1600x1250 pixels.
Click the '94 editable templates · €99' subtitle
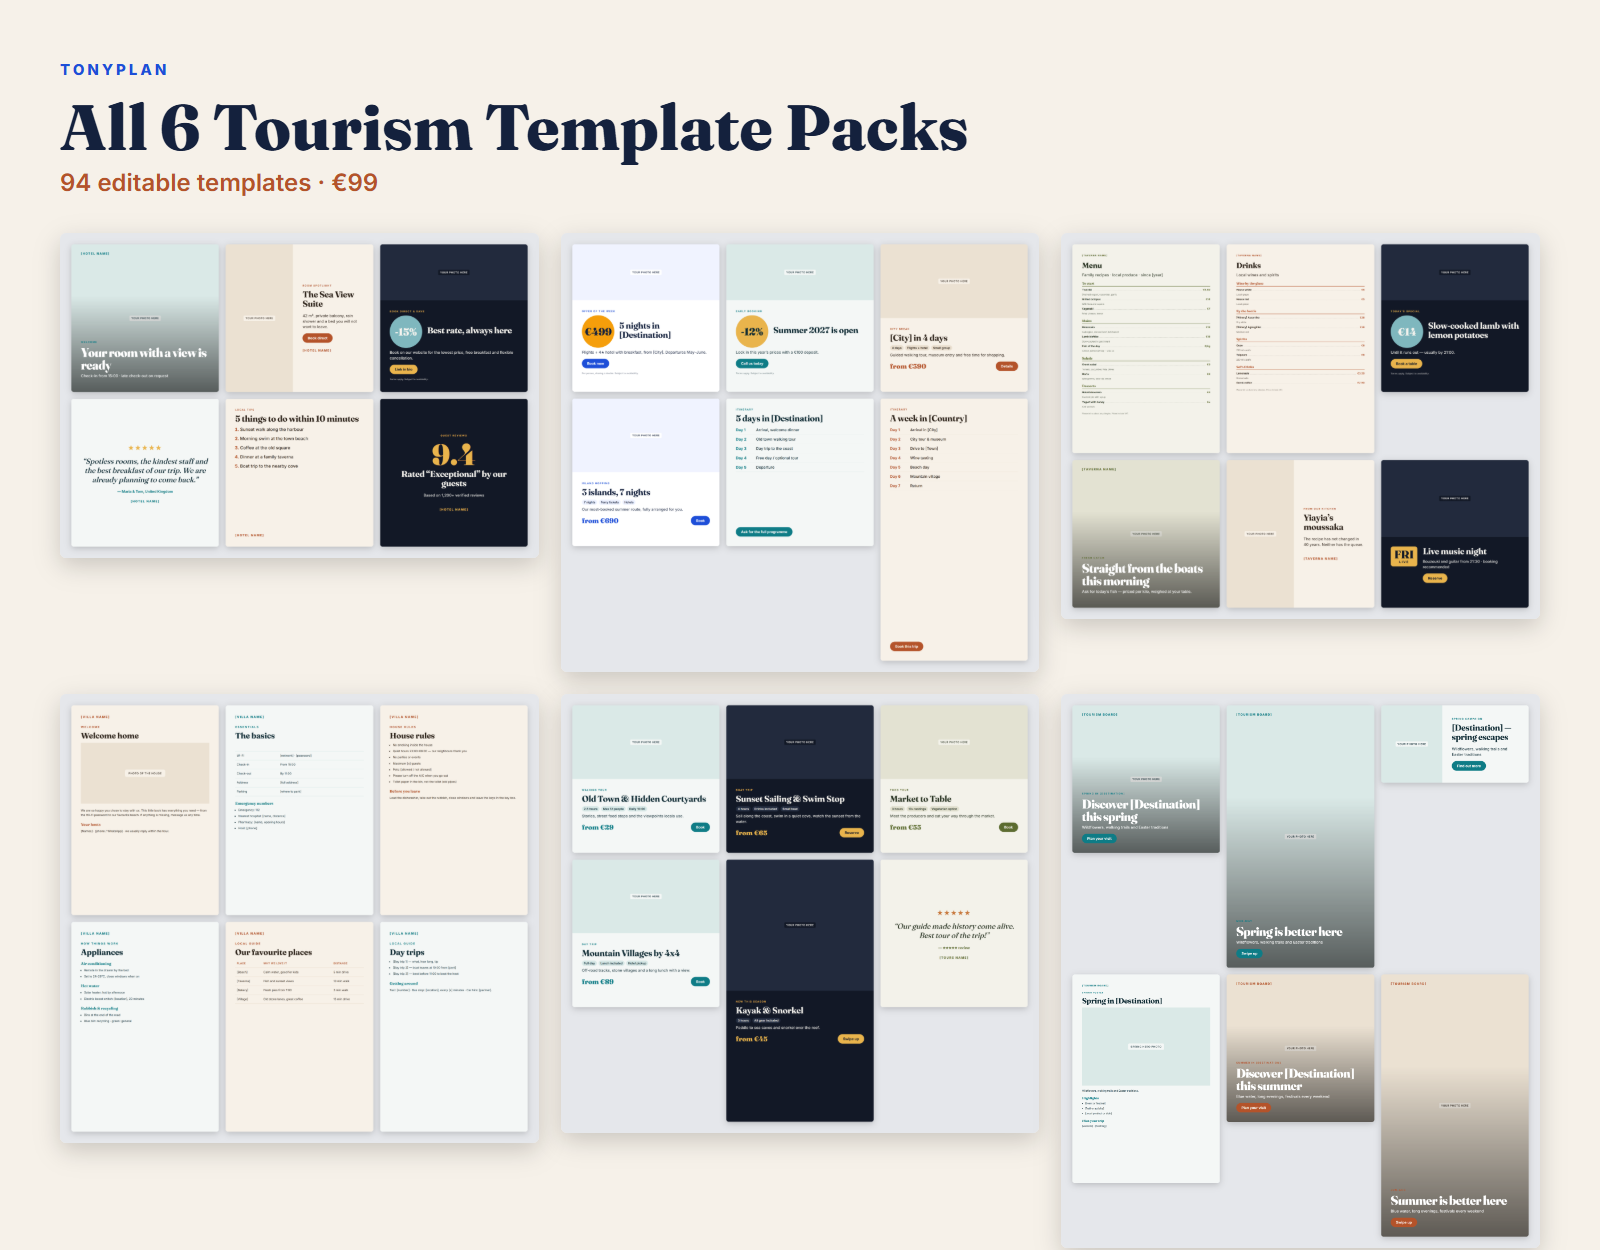pyautogui.click(x=219, y=183)
